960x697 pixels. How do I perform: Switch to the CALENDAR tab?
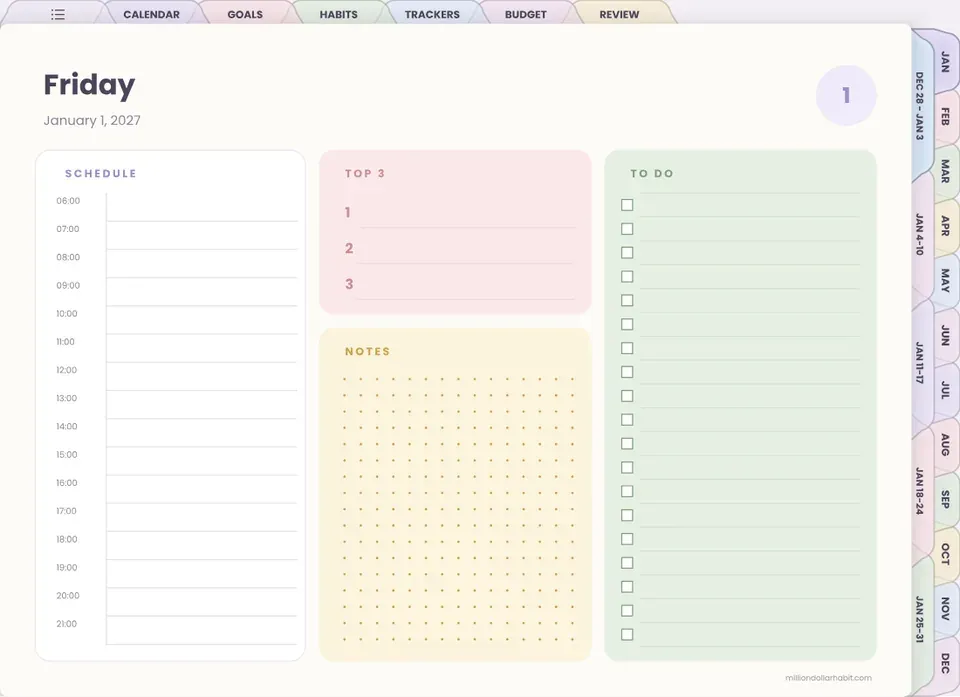tap(151, 14)
